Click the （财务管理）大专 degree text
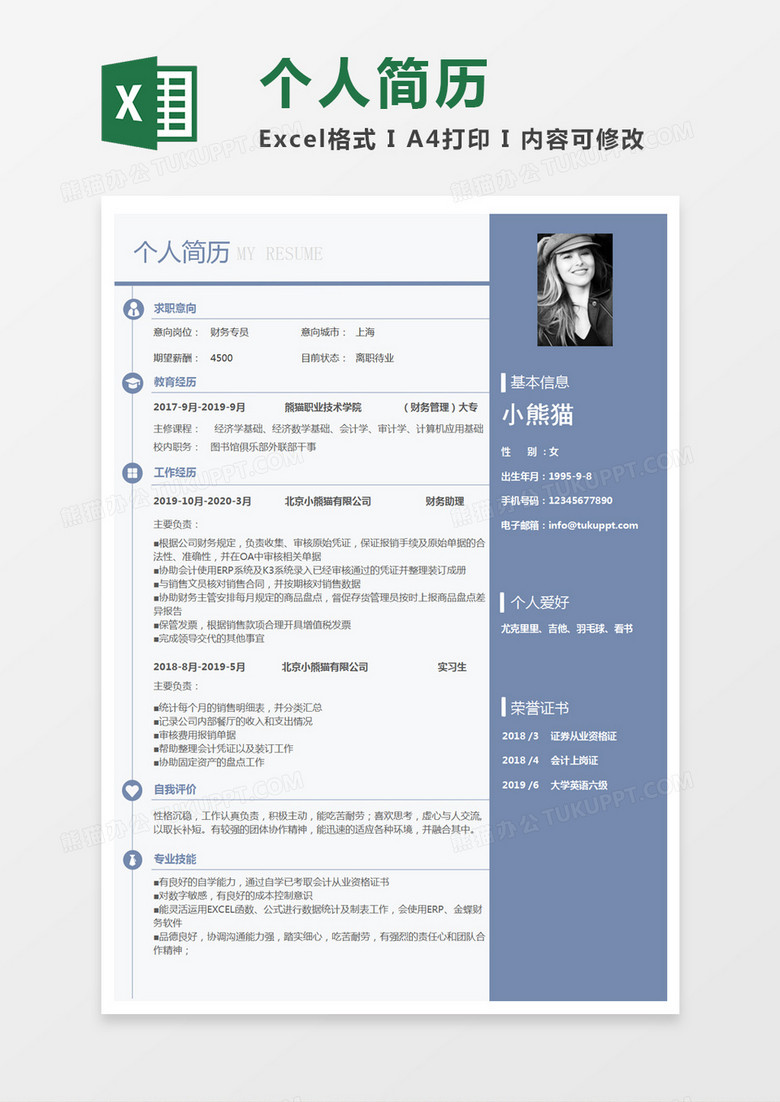Image resolution: width=780 pixels, height=1102 pixels. point(441,408)
